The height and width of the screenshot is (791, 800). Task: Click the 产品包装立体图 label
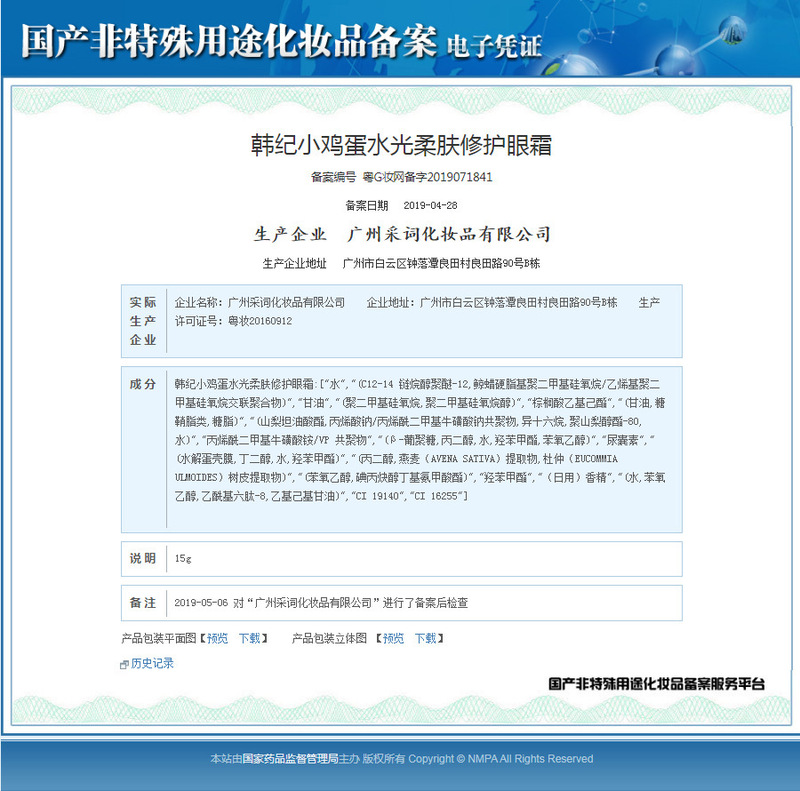coord(329,638)
